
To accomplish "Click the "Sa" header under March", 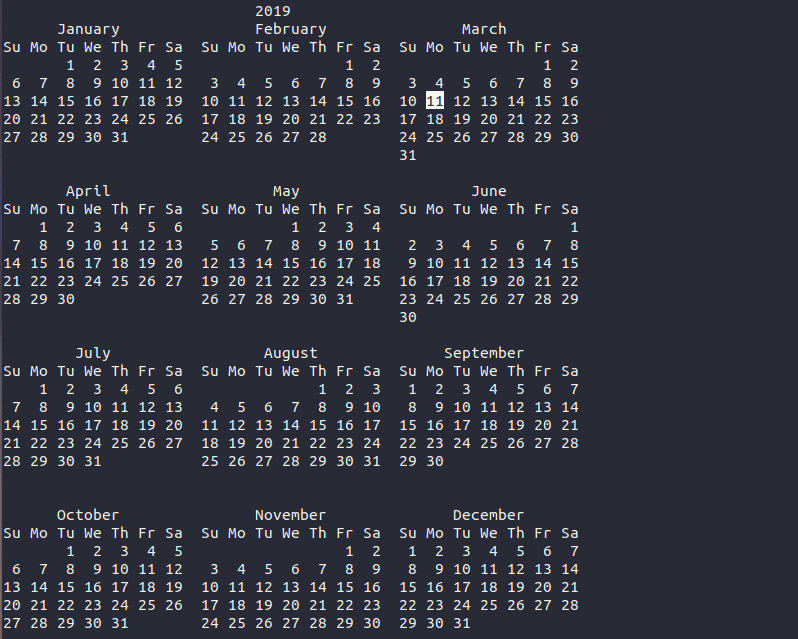I will pos(569,47).
